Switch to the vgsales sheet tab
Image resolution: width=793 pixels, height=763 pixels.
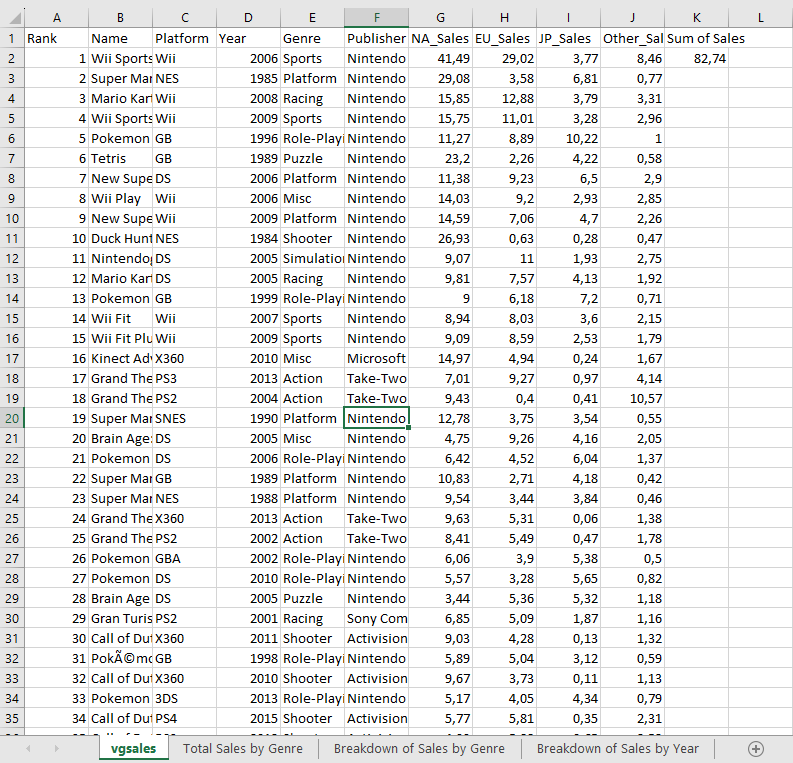click(x=134, y=748)
